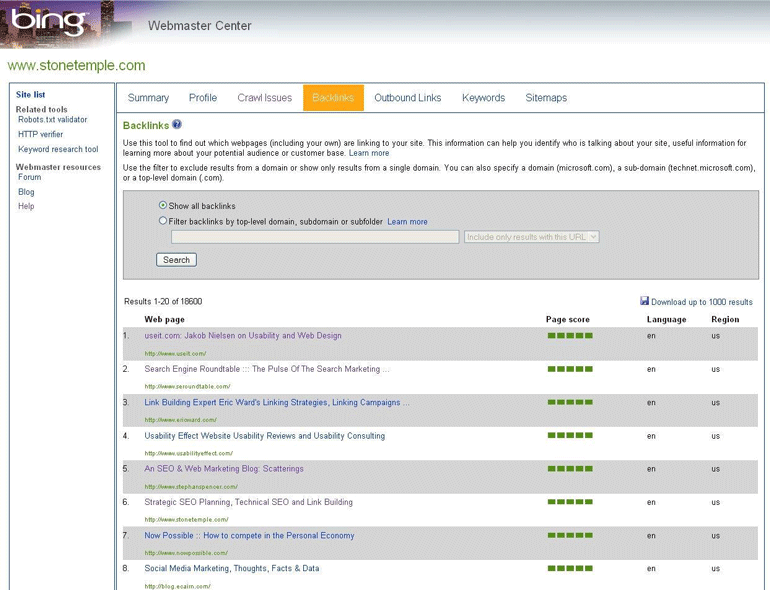Open Usability Effect Website Usability Reviews result
The width and height of the screenshot is (770, 590).
265,436
